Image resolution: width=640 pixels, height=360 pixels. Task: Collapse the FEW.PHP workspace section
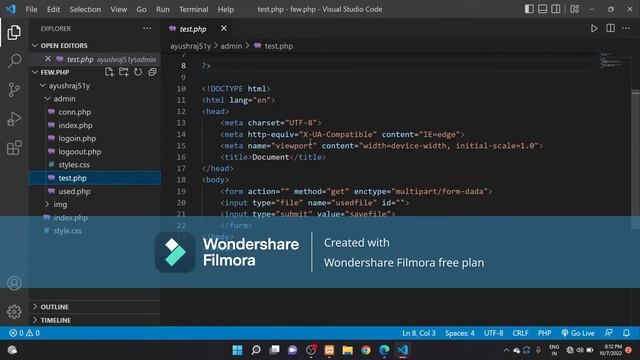tap(55, 72)
